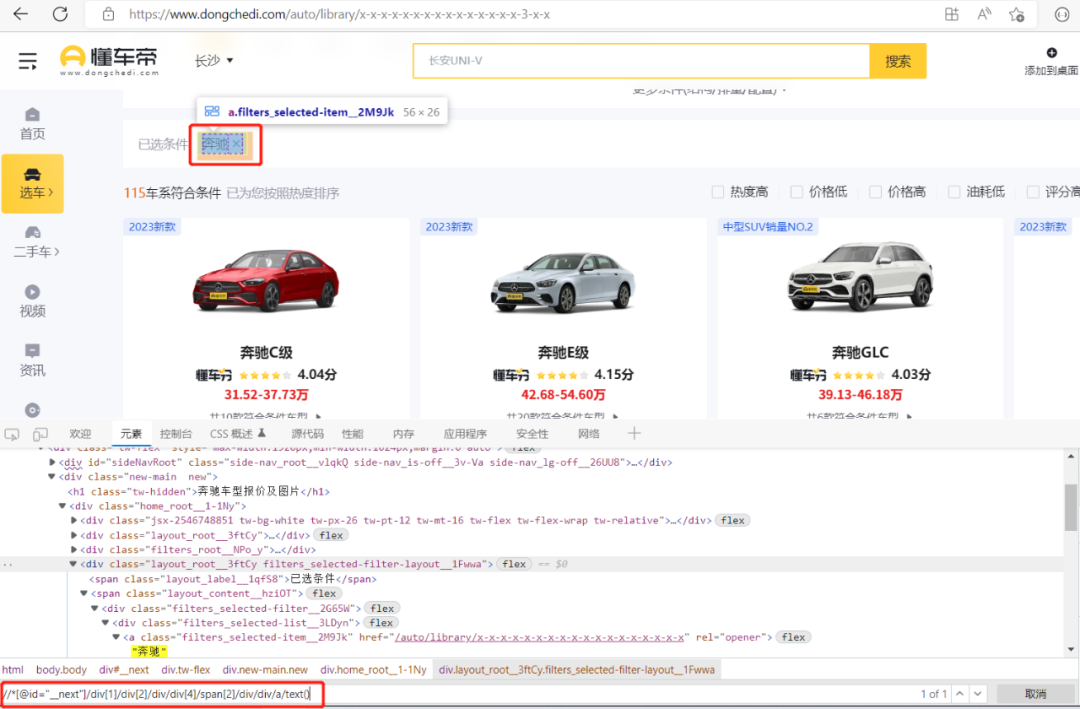The width and height of the screenshot is (1080, 709).
Task: Toggle the 油耗低 checkbox
Action: click(x=954, y=192)
